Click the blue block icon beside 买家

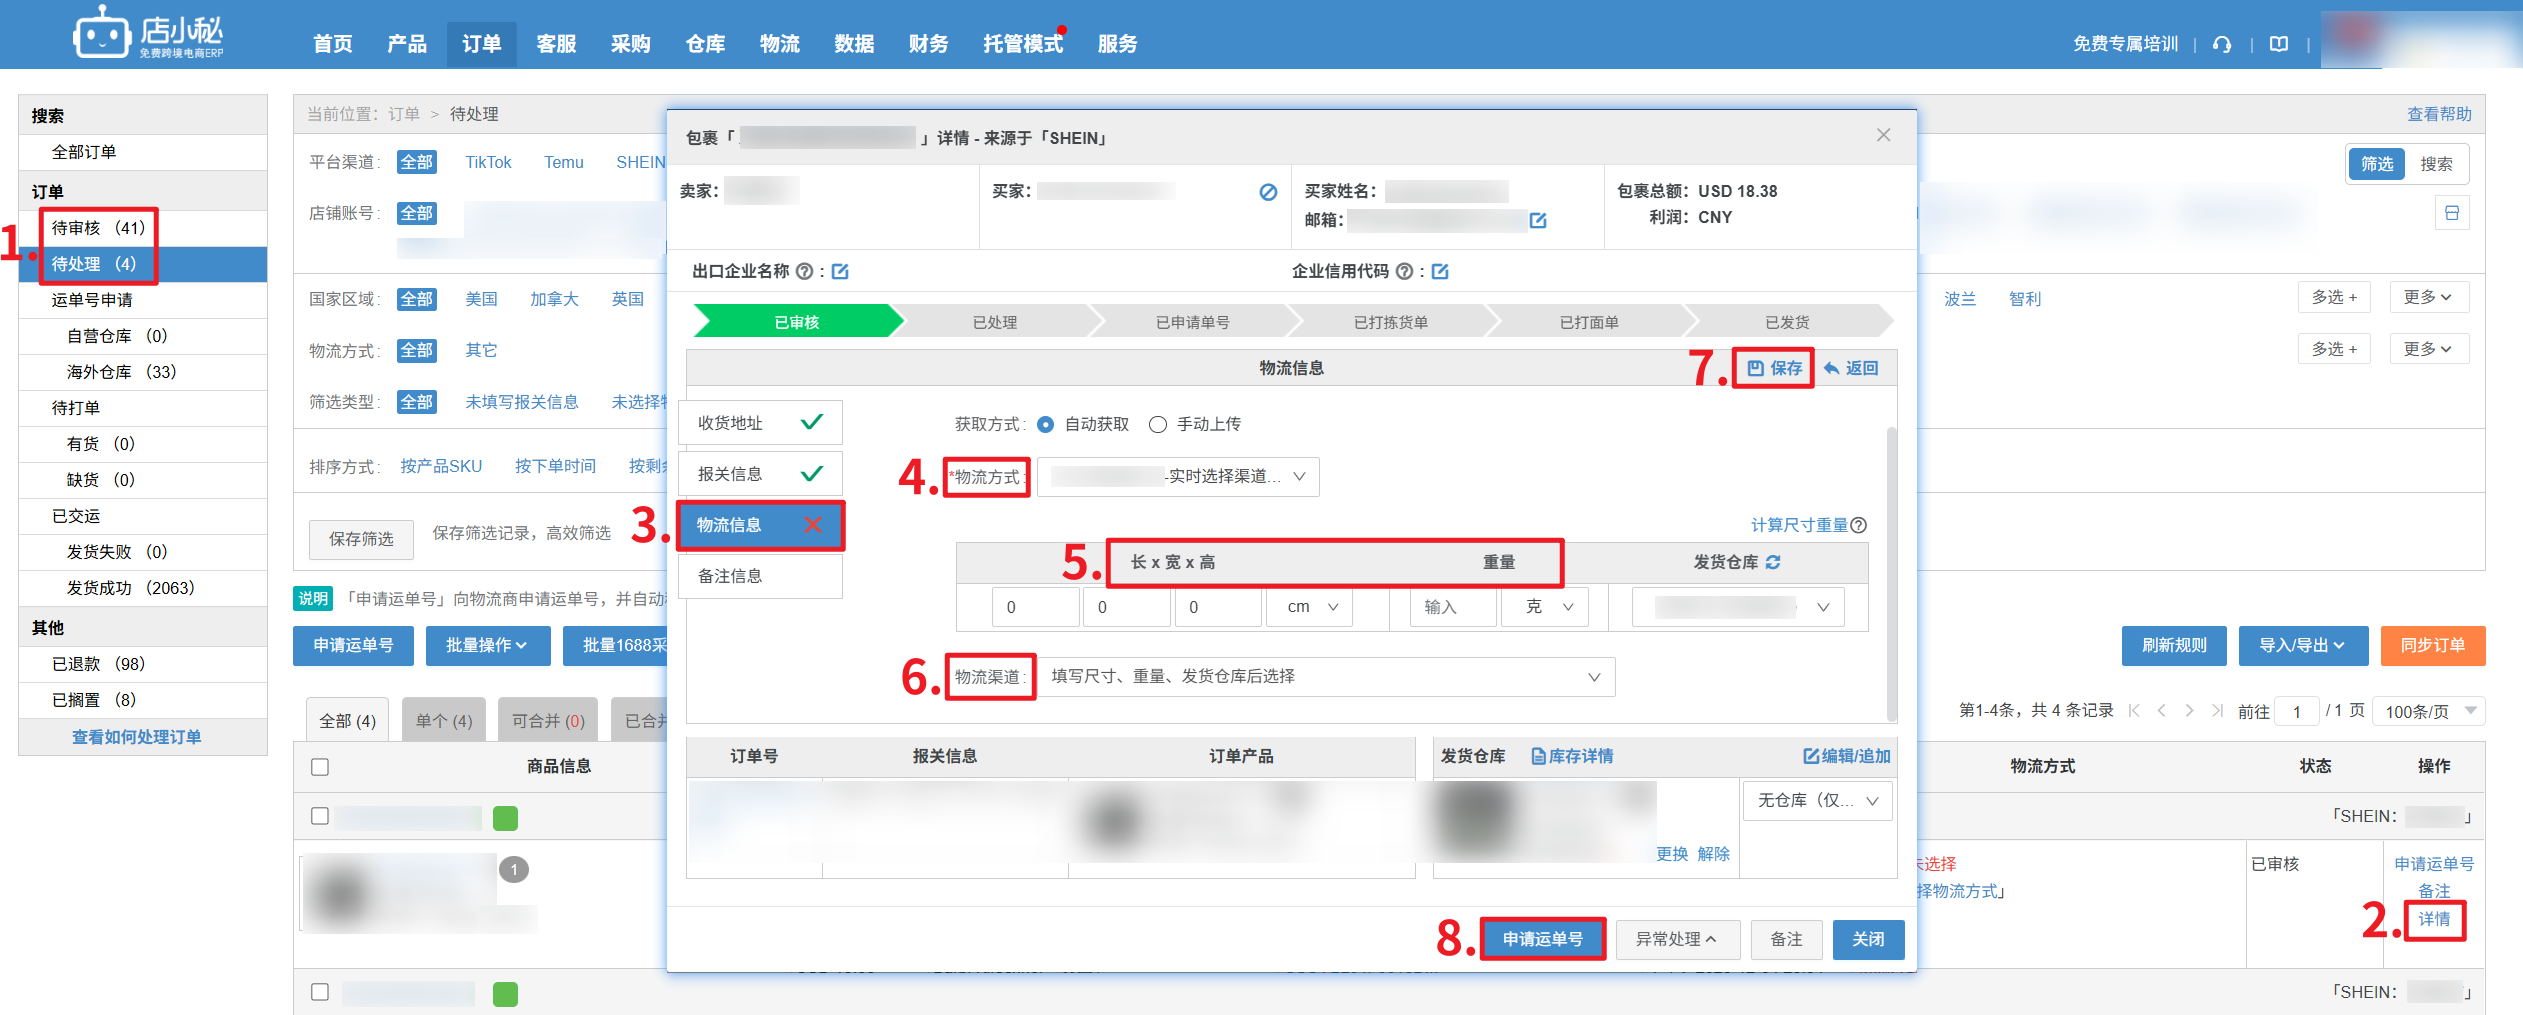(1268, 192)
